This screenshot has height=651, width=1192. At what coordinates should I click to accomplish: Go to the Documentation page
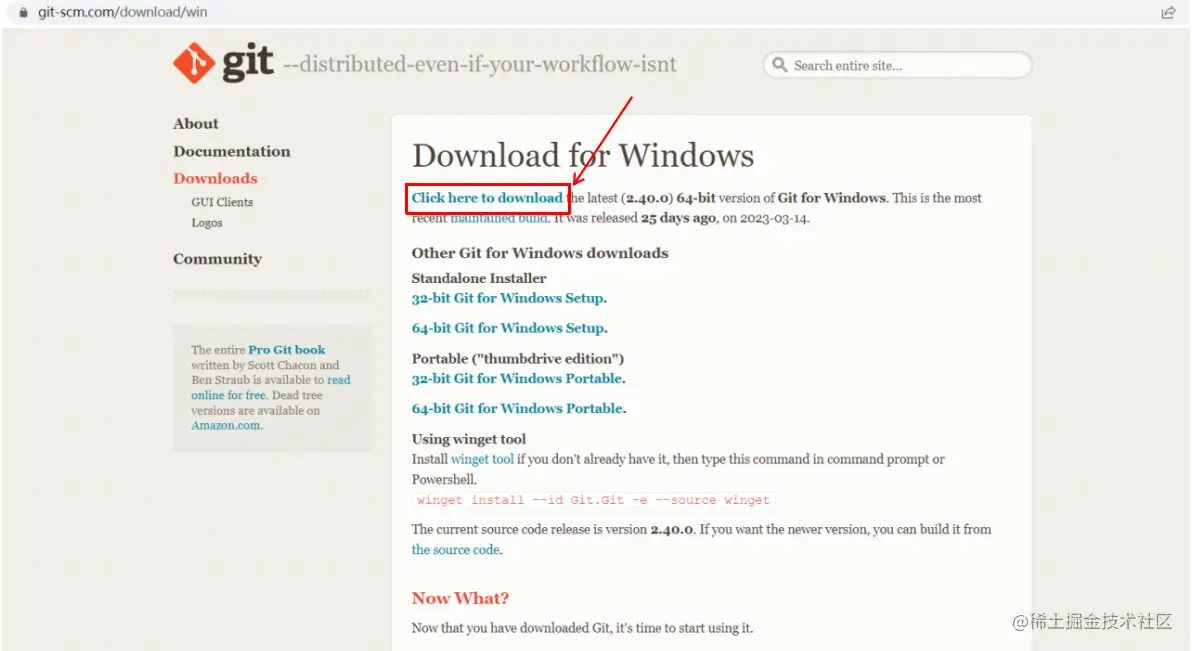(x=231, y=151)
